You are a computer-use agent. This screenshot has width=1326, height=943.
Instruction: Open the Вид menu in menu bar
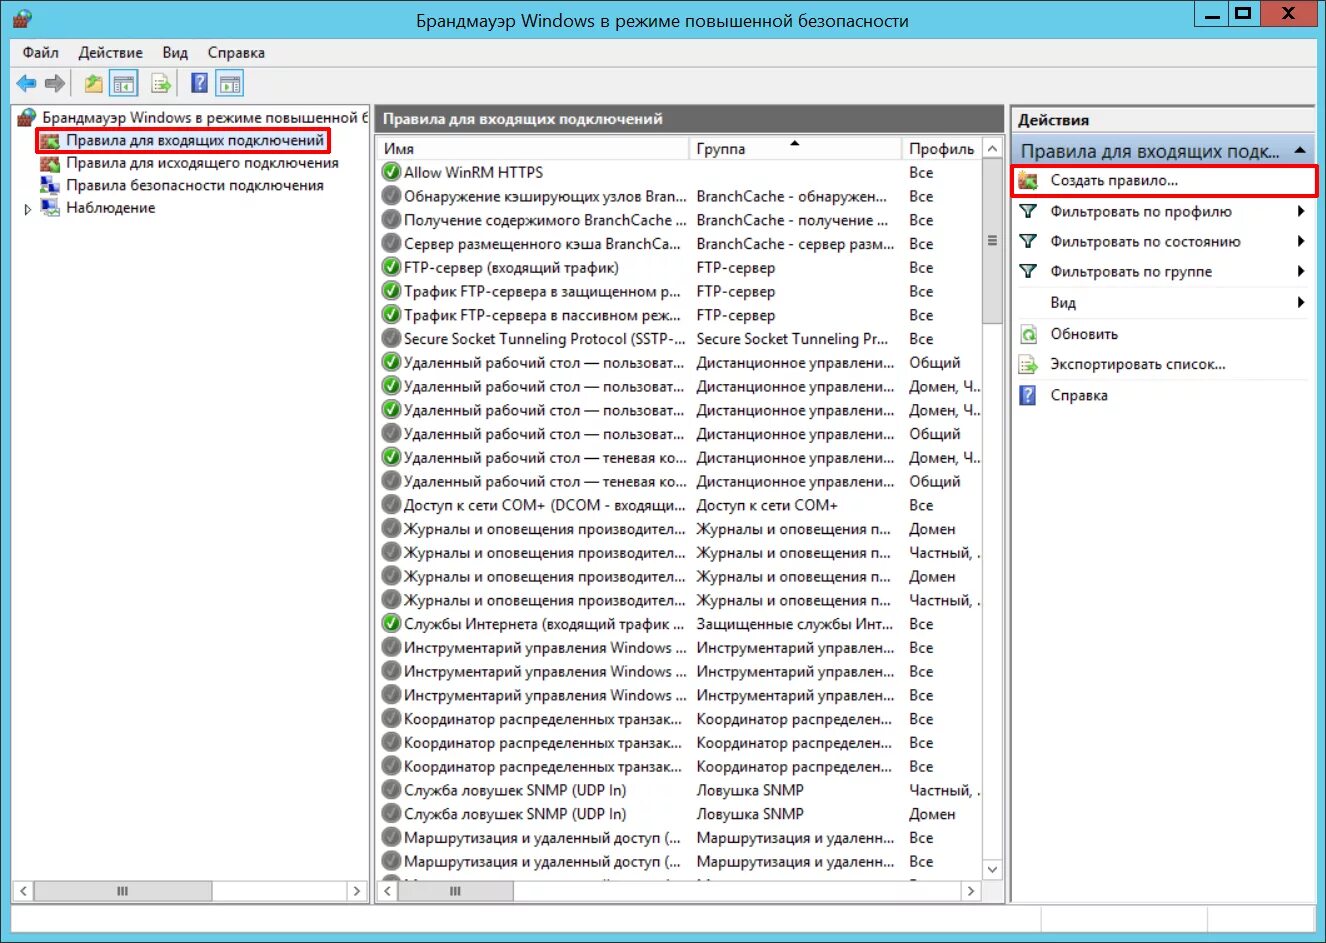[x=175, y=52]
